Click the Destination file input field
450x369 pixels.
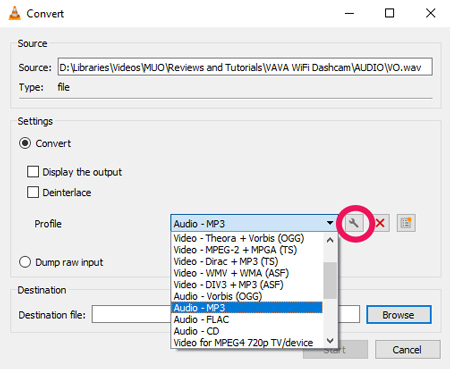coord(131,314)
